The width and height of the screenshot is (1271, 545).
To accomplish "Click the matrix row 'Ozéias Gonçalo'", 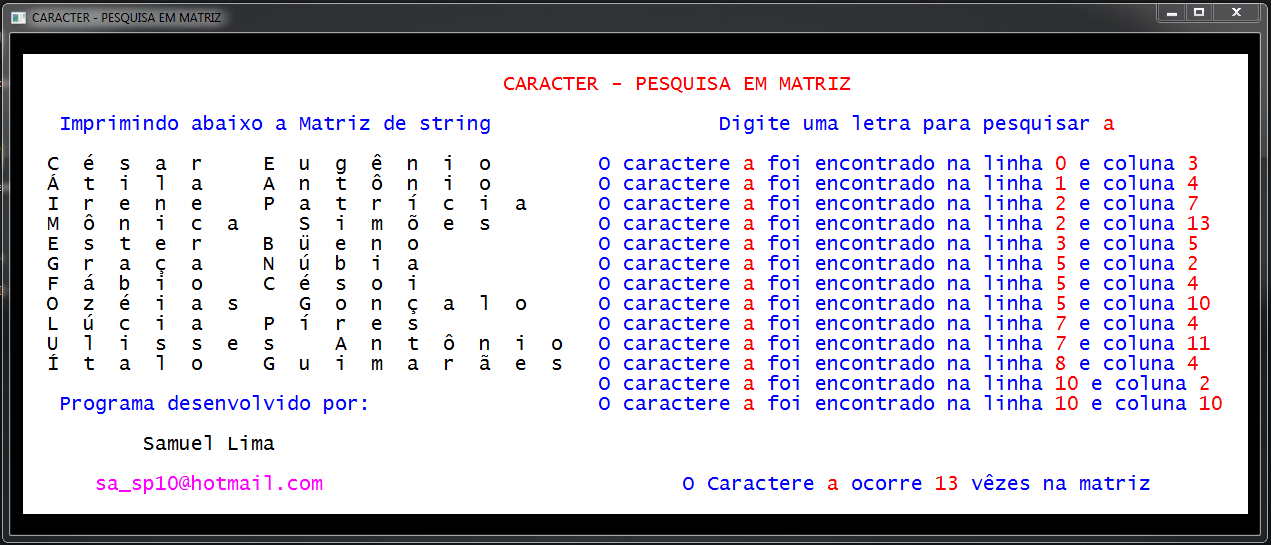I will (287, 304).
